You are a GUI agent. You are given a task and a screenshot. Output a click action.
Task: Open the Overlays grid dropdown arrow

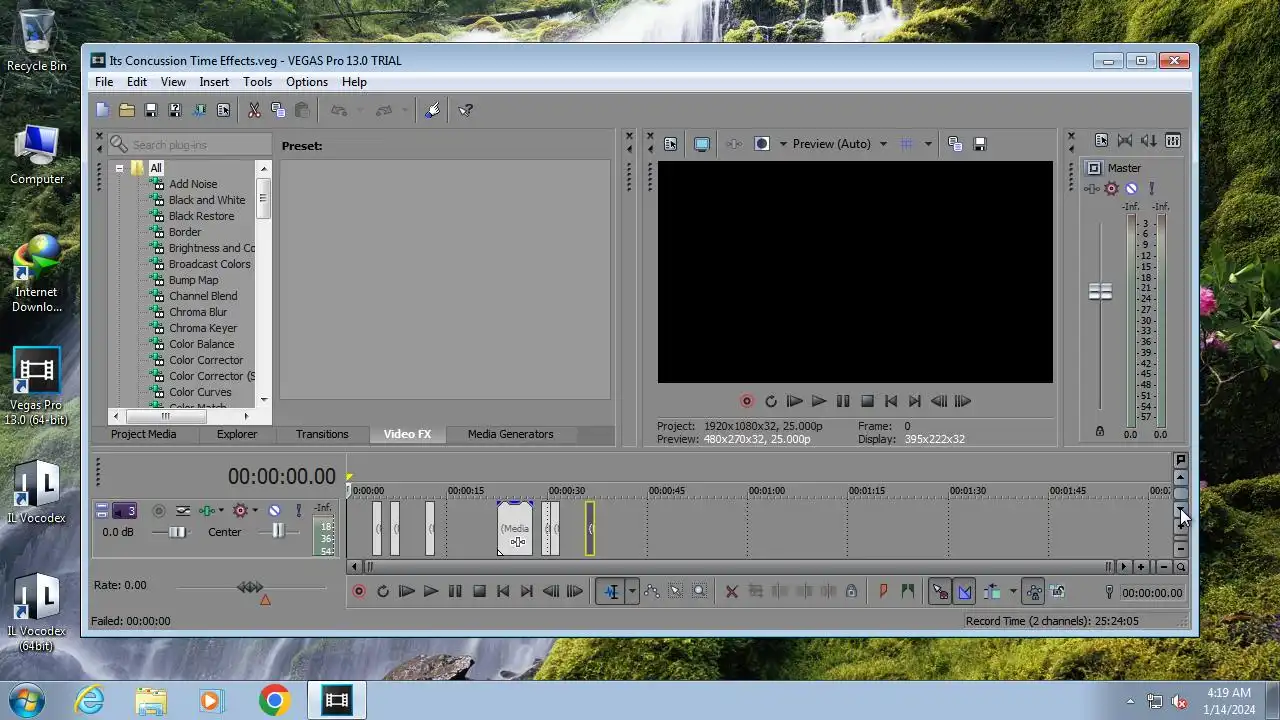click(x=927, y=144)
